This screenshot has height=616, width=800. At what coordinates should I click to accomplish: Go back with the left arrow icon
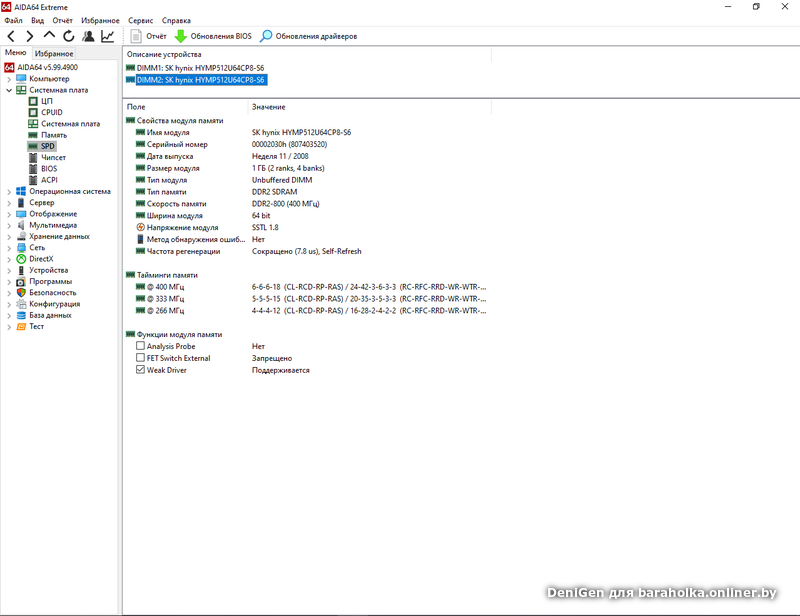[x=11, y=36]
